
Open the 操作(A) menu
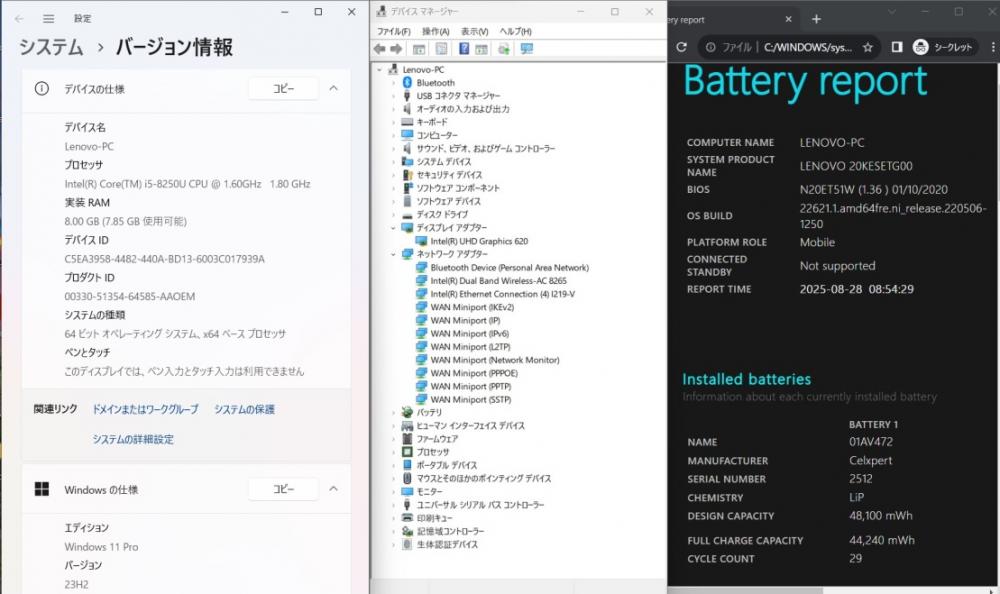(x=436, y=31)
